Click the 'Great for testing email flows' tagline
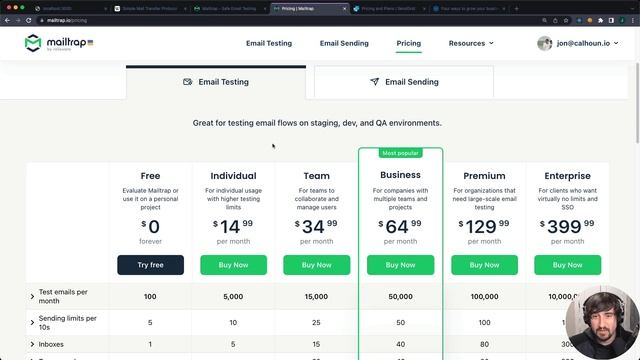This screenshot has height=360, width=640. pyautogui.click(x=317, y=123)
